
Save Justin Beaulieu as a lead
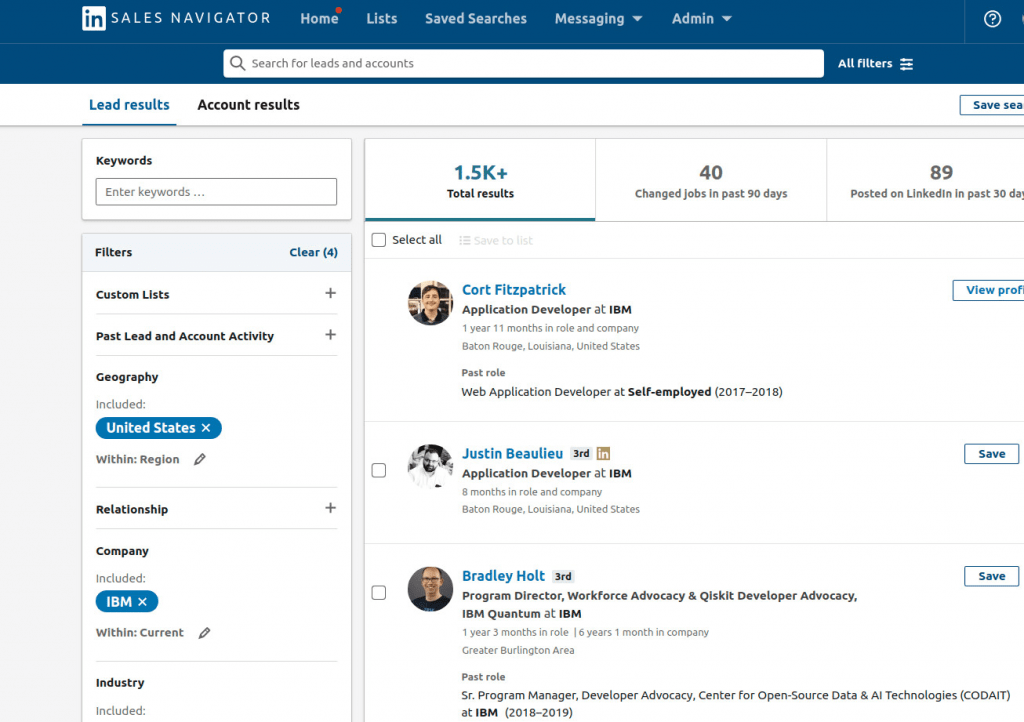click(x=991, y=454)
